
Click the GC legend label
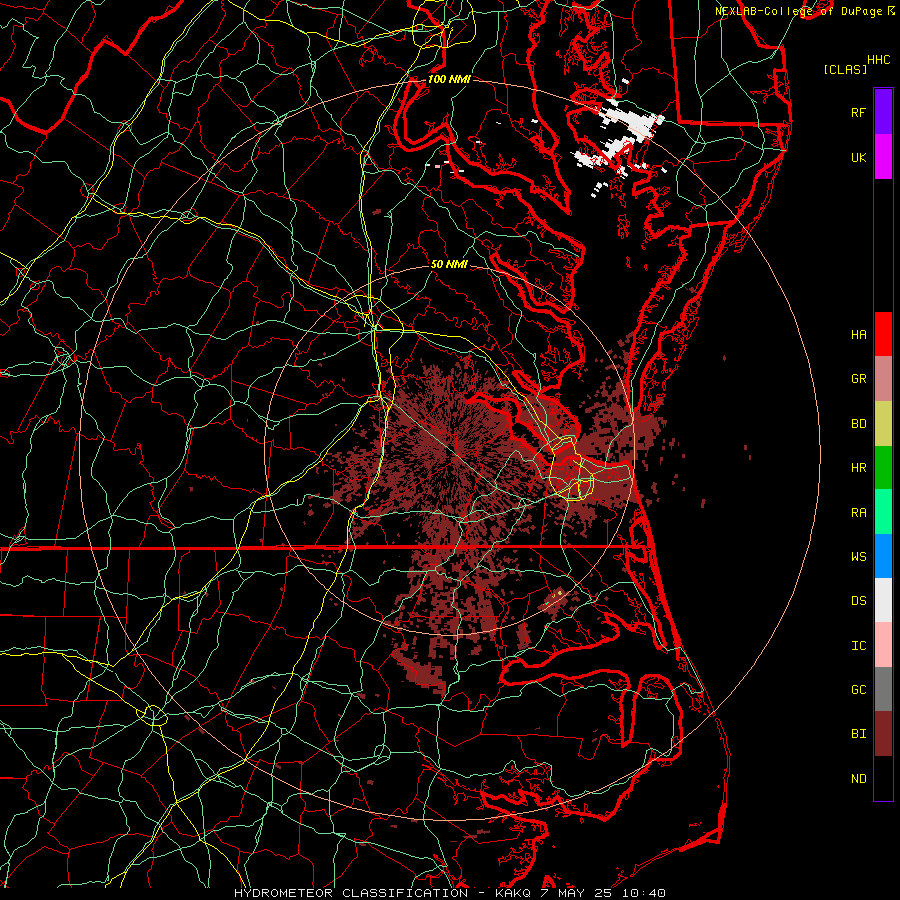[859, 689]
